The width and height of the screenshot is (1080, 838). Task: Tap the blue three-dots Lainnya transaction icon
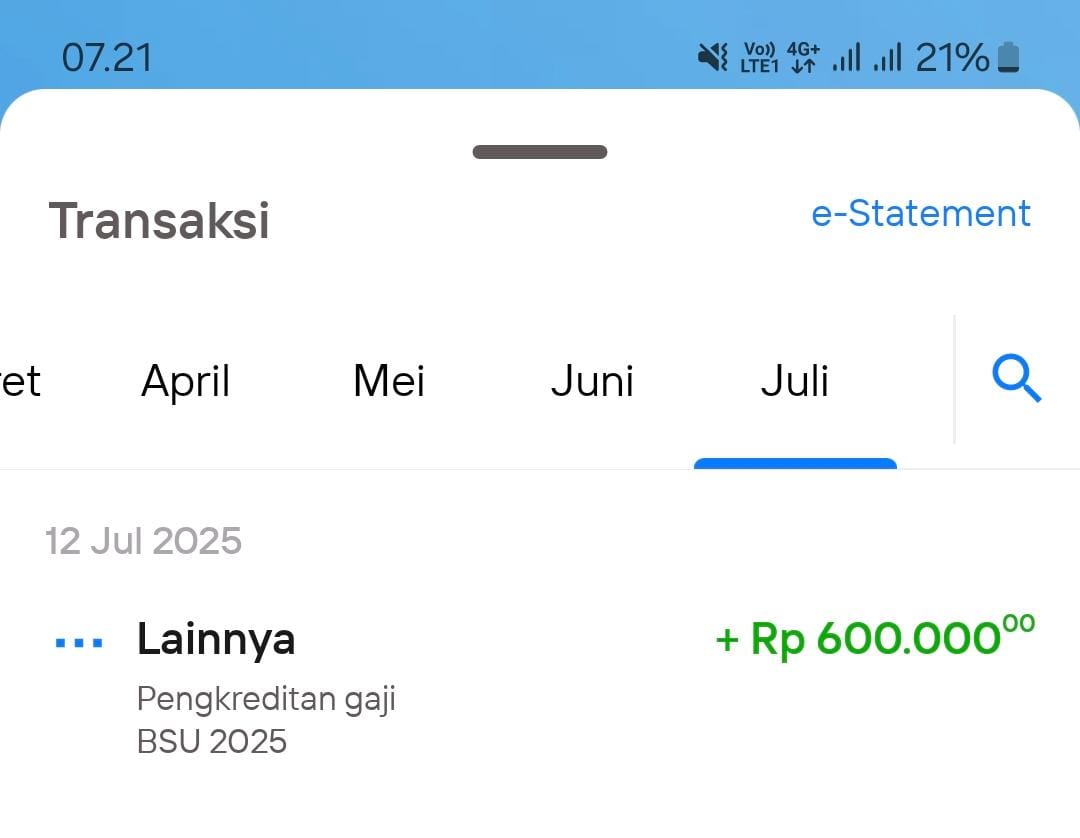coord(77,640)
